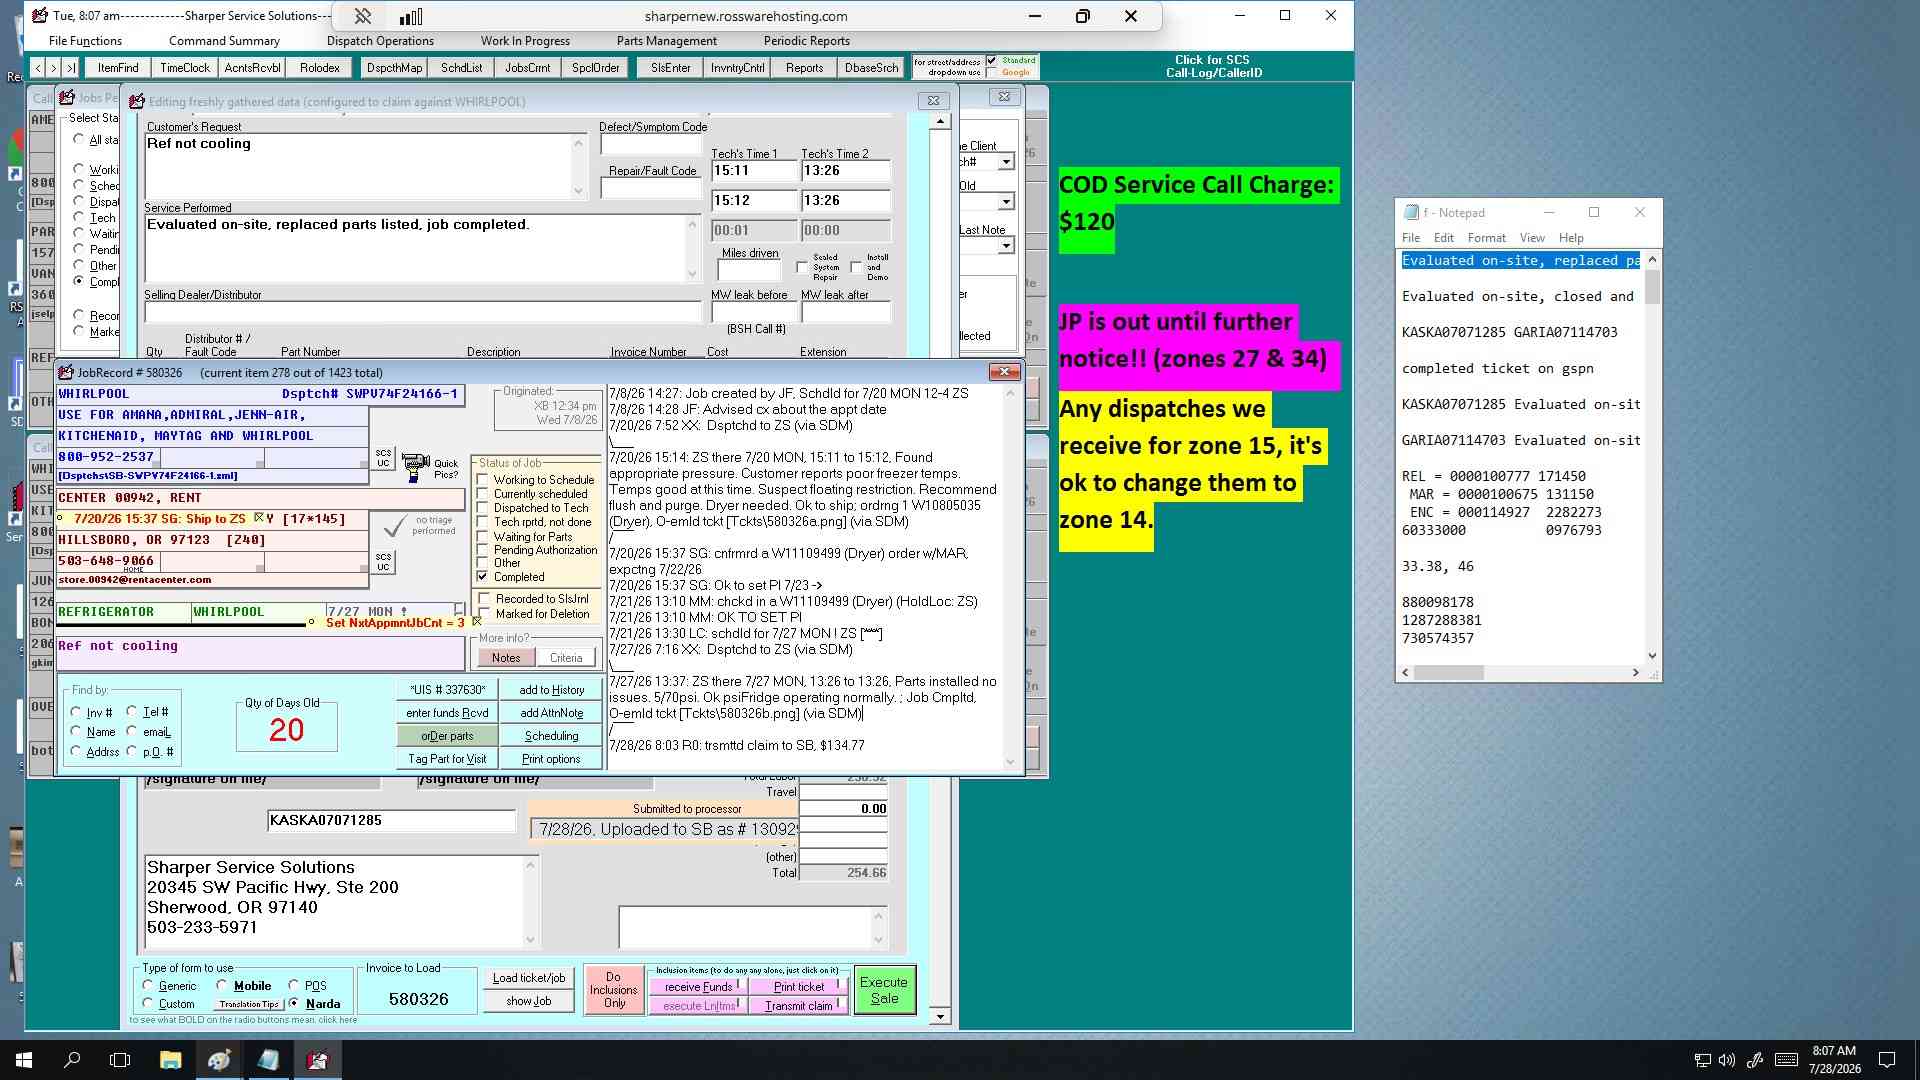Viewport: 1920px width, 1080px height.
Task: Click Notepad's horizontal scrollbar thumb
Action: tap(1449, 673)
